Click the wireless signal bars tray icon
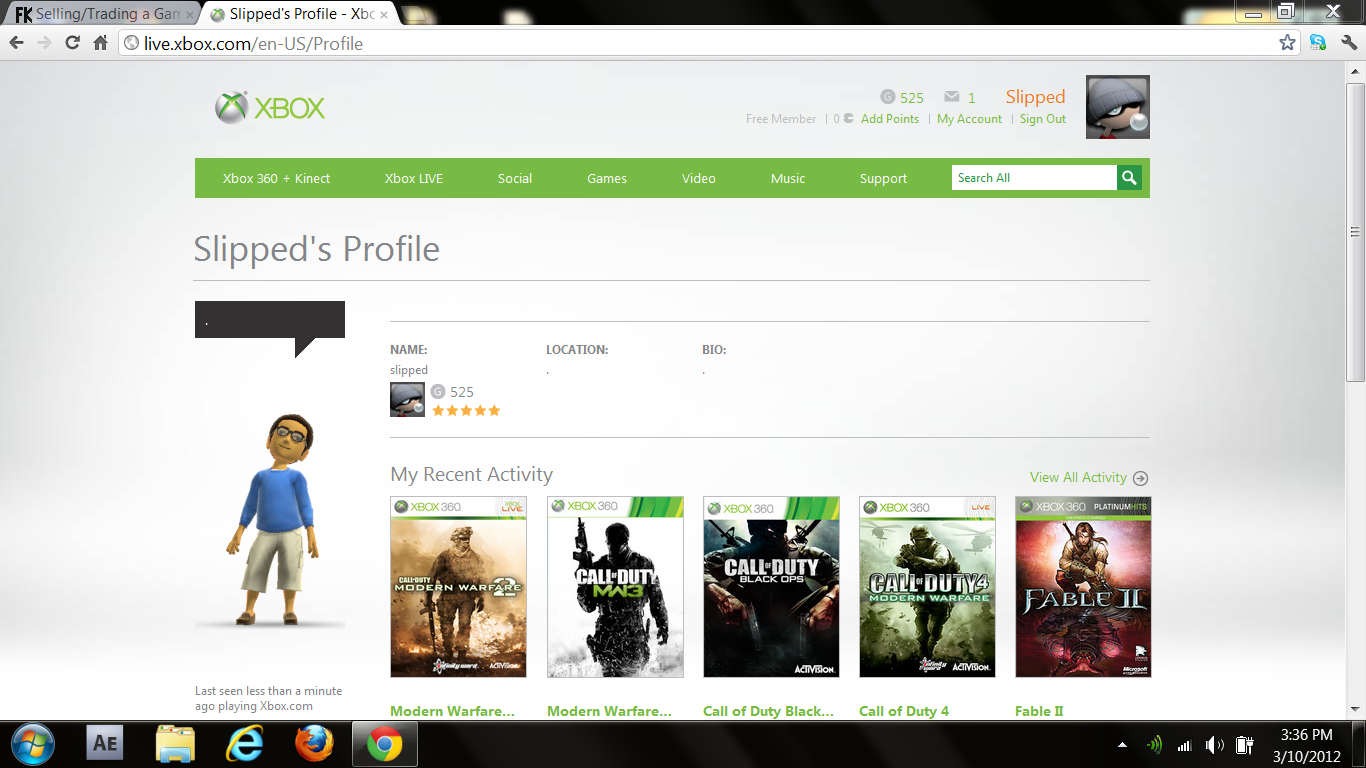The image size is (1366, 768). point(1185,745)
